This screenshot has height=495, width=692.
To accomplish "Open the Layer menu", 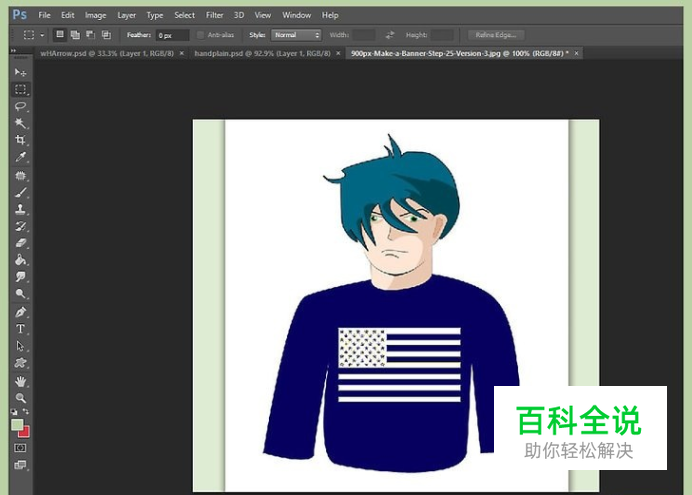I will coord(127,15).
